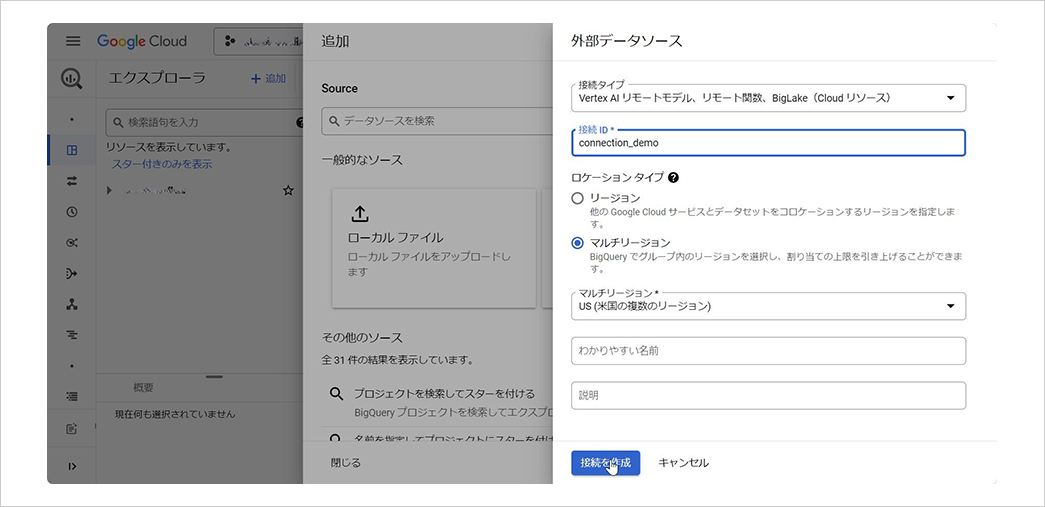Open the マルチリージョン US dropdown
Image resolution: width=1045 pixels, height=507 pixels.
(768, 306)
